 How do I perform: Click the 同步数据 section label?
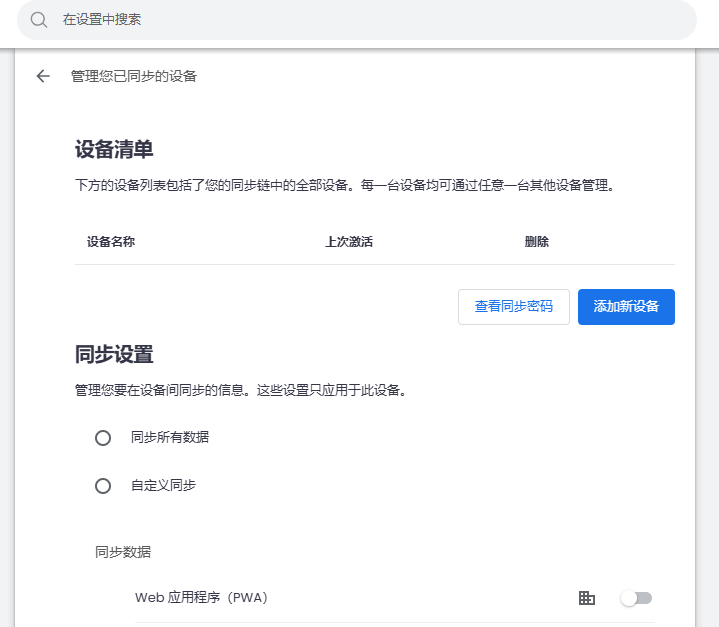click(x=123, y=552)
